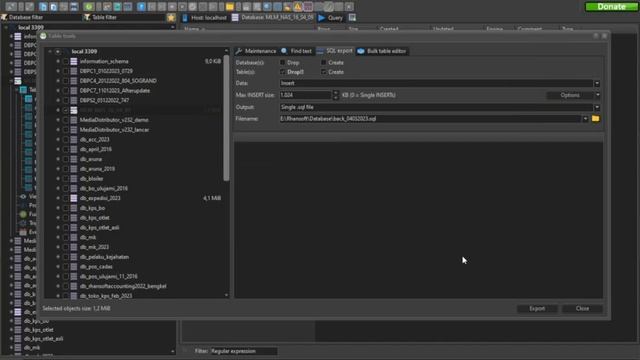Click the MediaDistributor_v232_demo database icon

pos(74,120)
